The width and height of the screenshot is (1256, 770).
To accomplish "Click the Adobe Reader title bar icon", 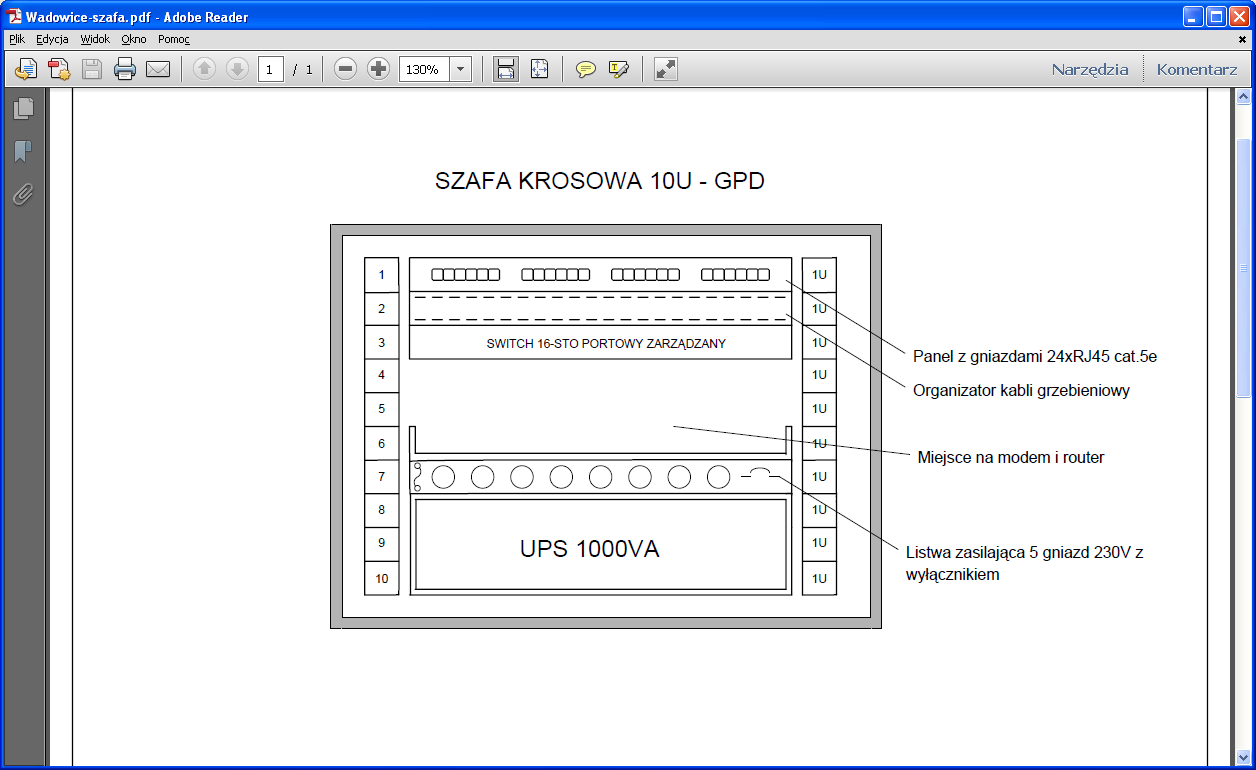I will 14,16.
